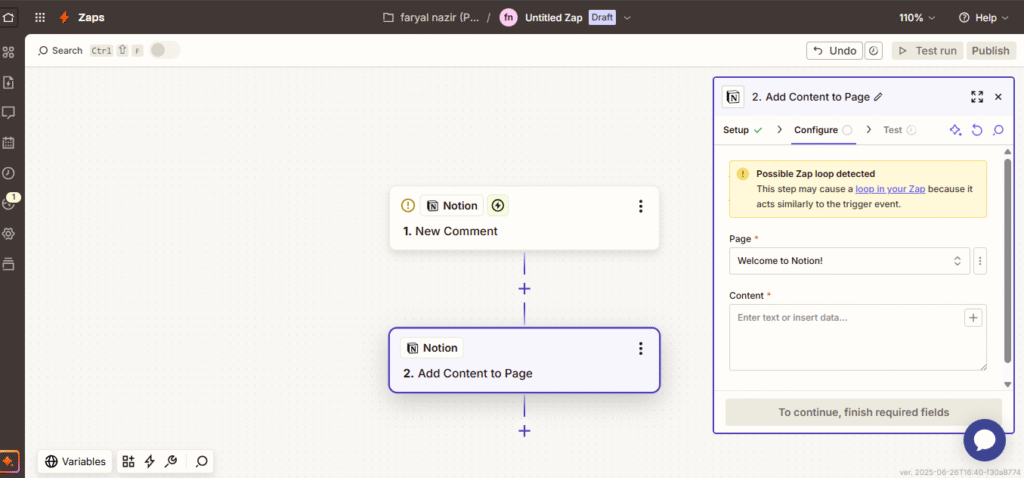This screenshot has width=1024, height=478.
Task: Select the Notion chip on Add Content step
Action: click(432, 348)
